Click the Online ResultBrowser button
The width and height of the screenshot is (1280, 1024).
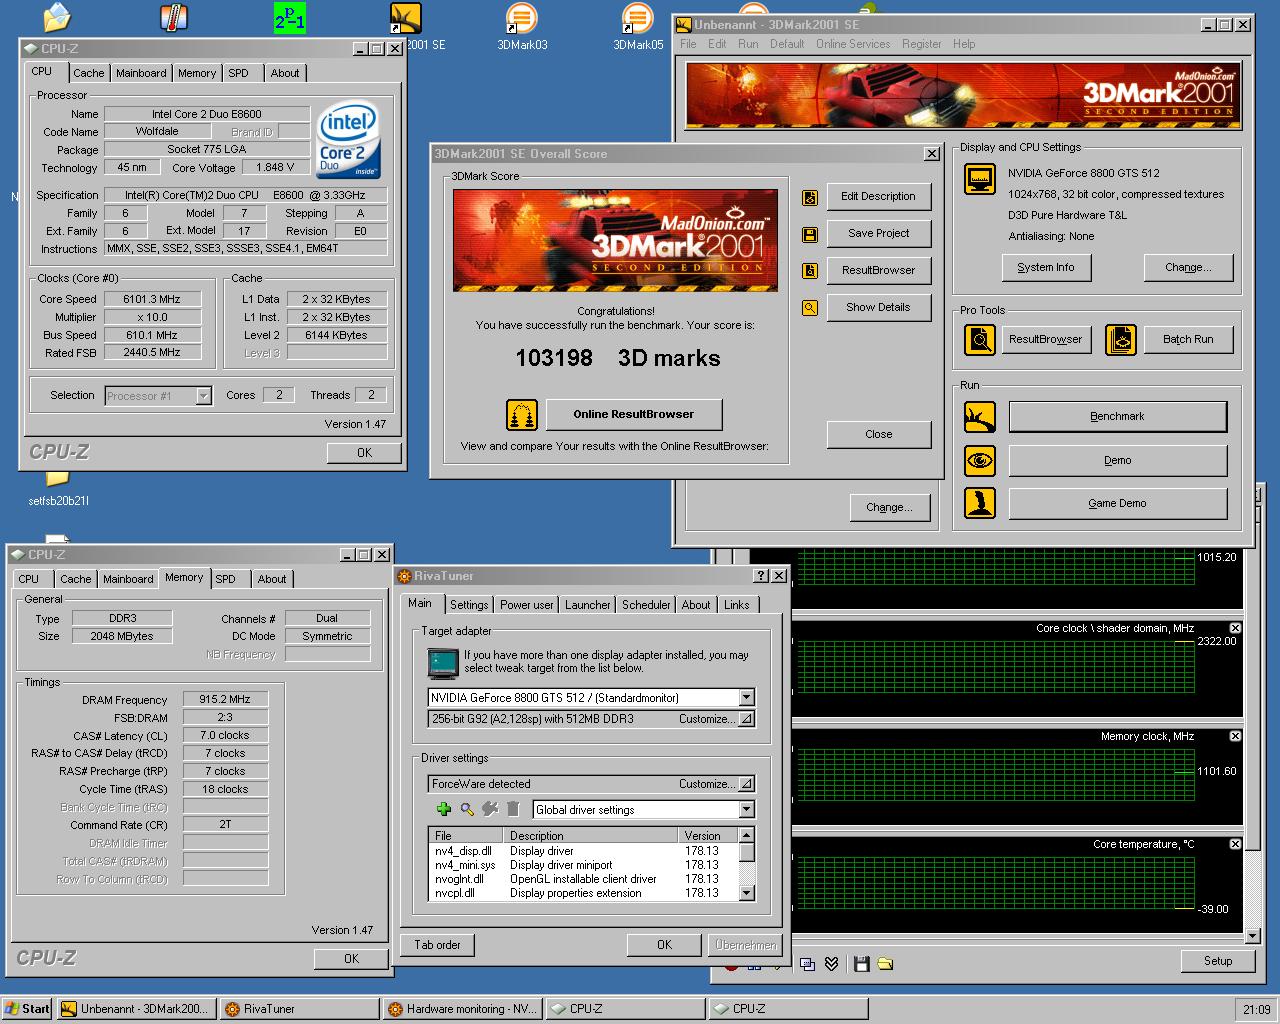click(x=633, y=414)
